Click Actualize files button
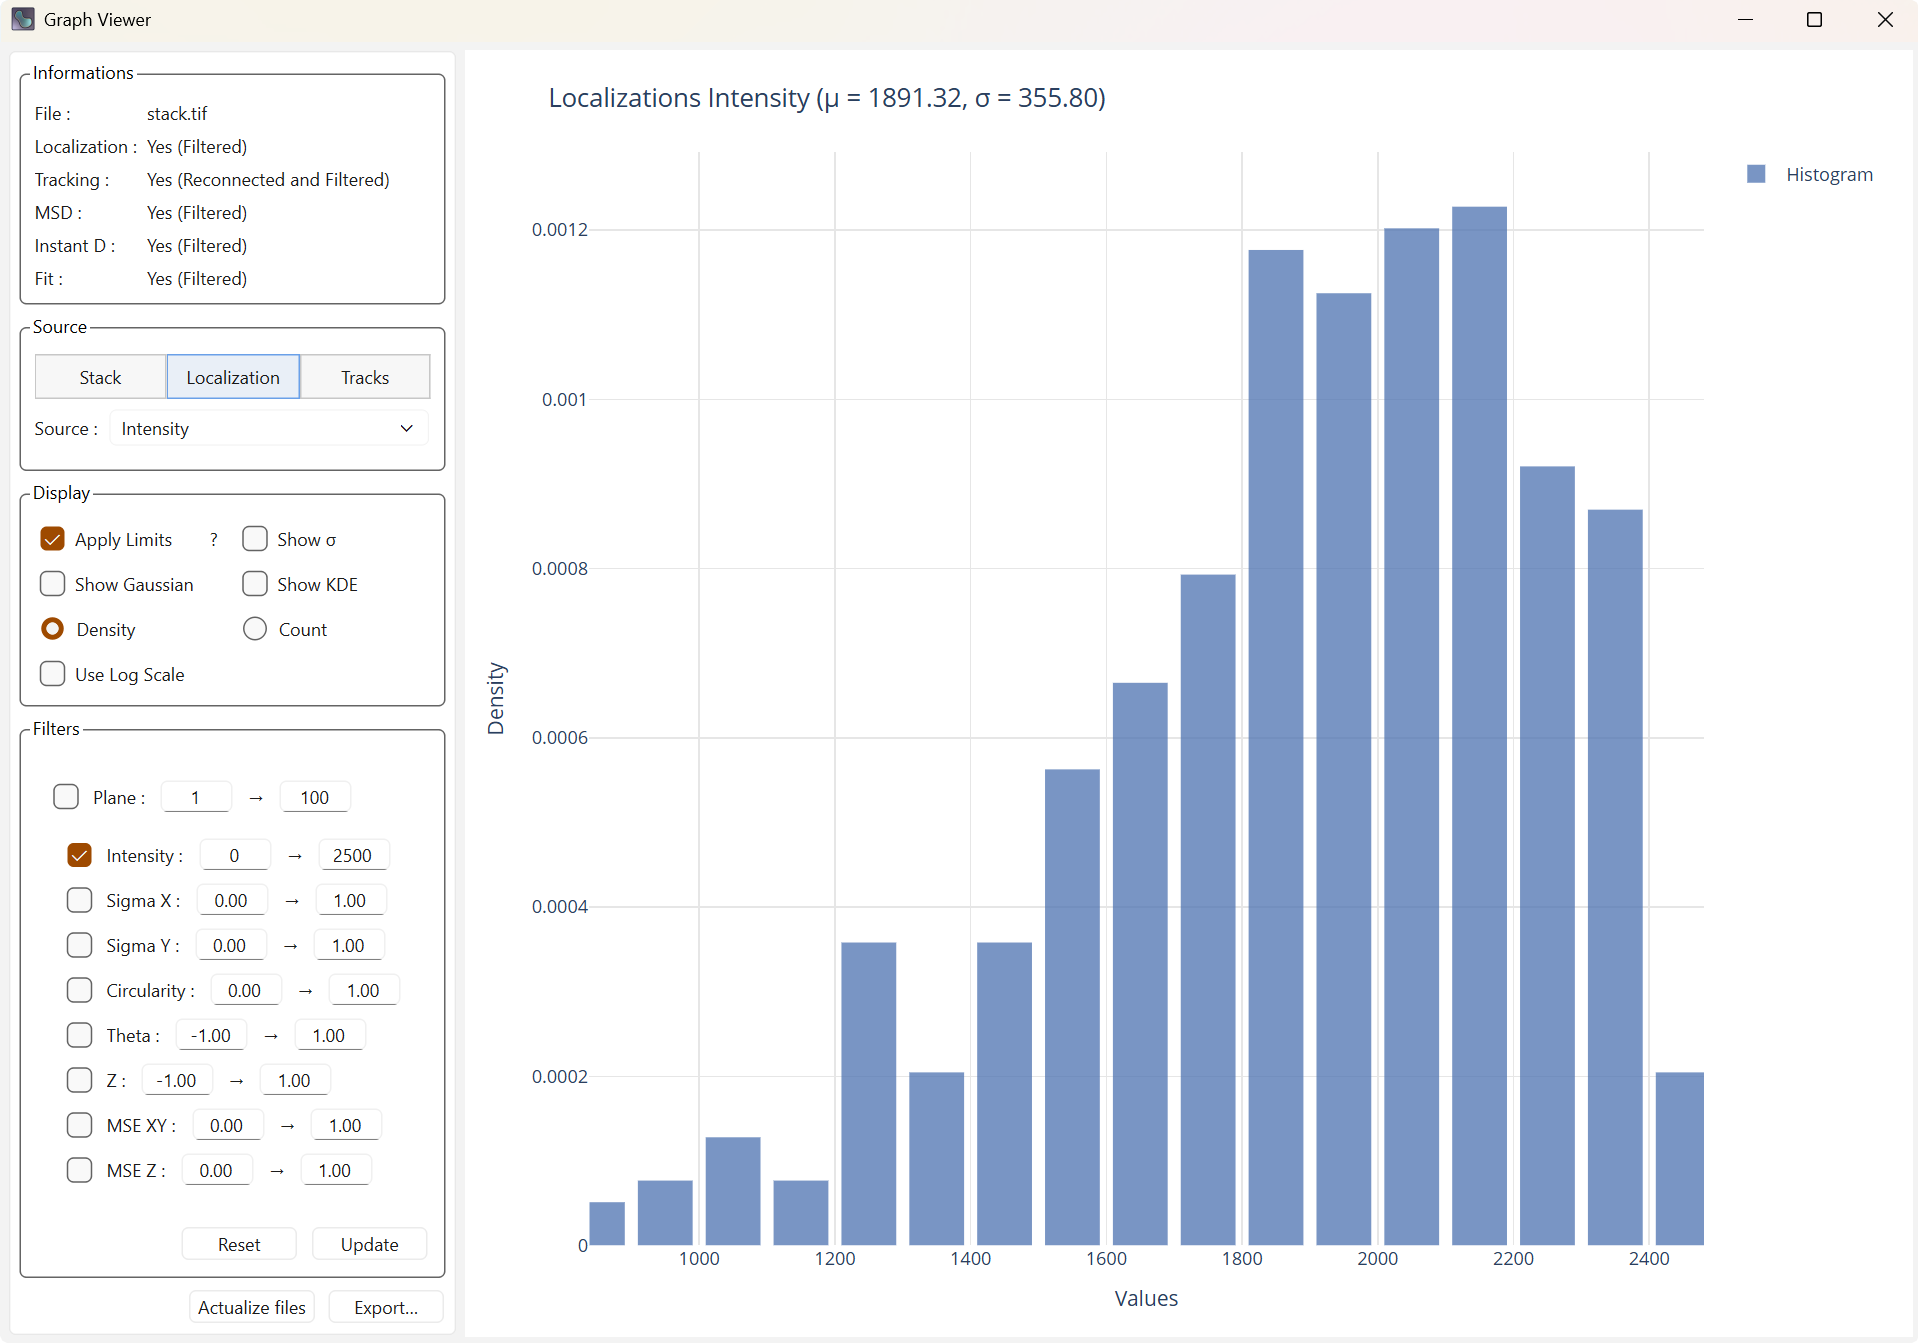The image size is (1918, 1343). coord(251,1307)
